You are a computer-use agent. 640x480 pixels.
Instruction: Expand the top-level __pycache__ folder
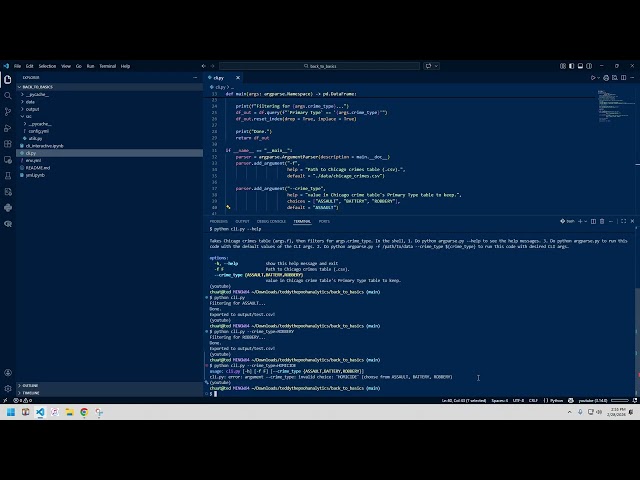(109, 94)
